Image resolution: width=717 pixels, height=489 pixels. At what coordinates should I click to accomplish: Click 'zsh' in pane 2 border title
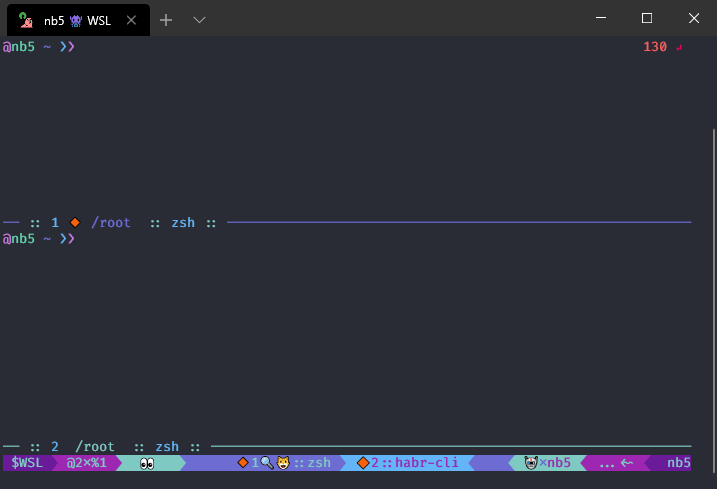pyautogui.click(x=167, y=446)
